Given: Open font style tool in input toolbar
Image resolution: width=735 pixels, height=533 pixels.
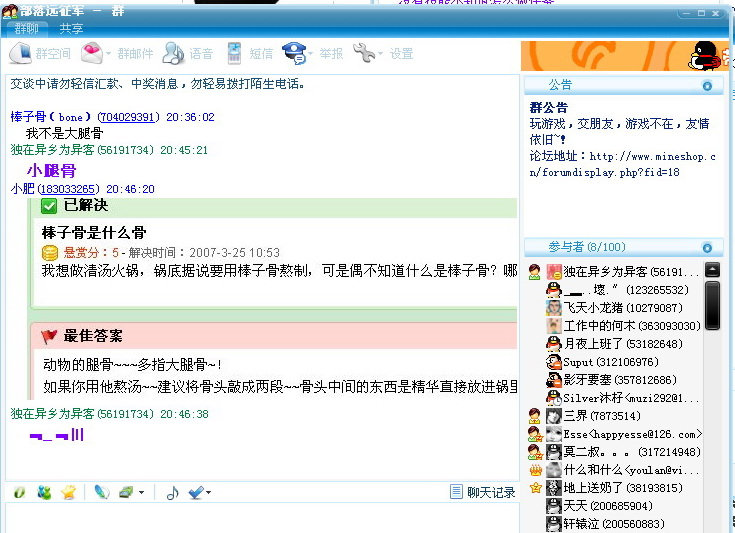Looking at the screenshot, I should click(x=19, y=492).
